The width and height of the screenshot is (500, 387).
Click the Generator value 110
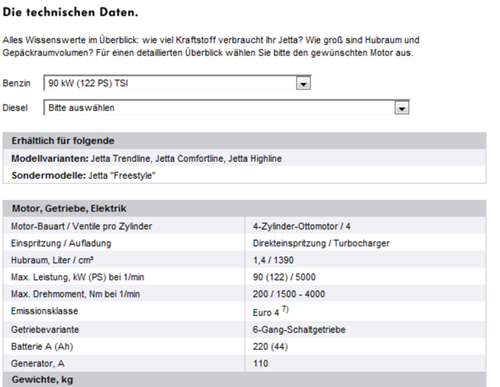[260, 363]
